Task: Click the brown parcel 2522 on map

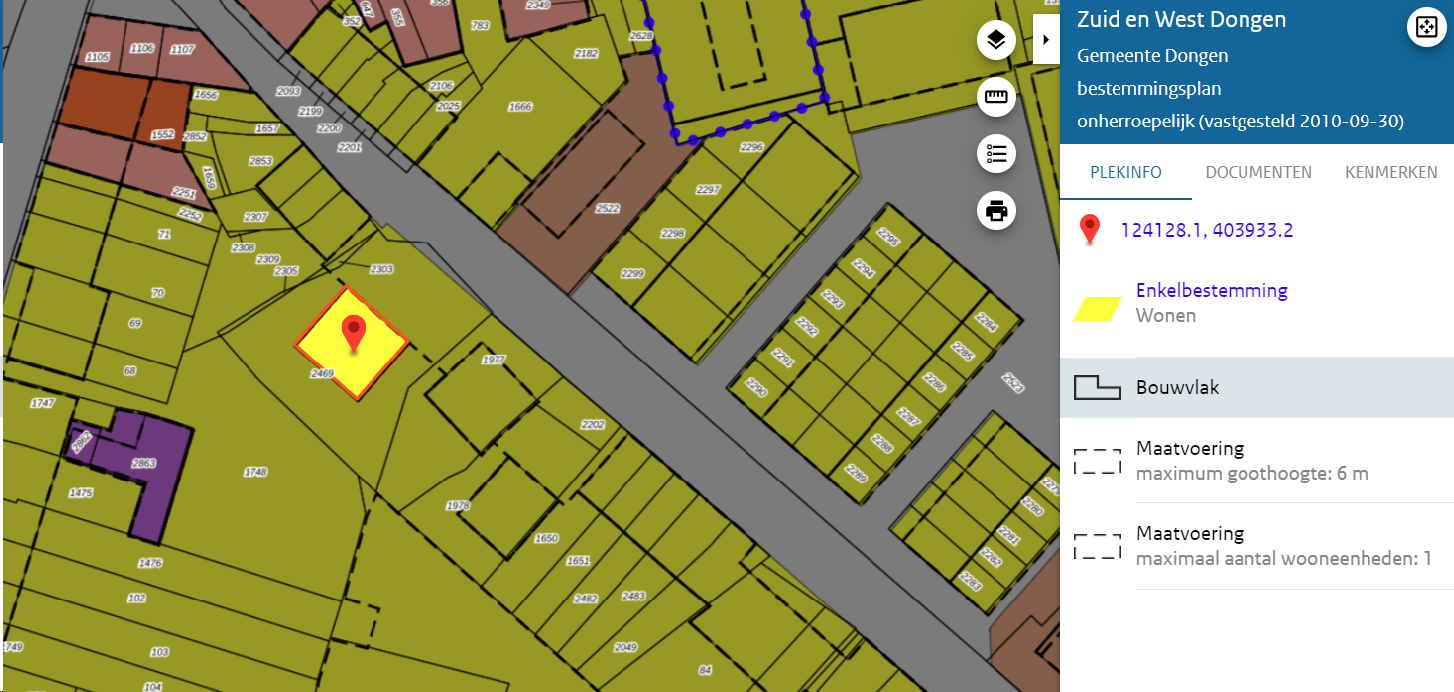Action: [x=607, y=209]
